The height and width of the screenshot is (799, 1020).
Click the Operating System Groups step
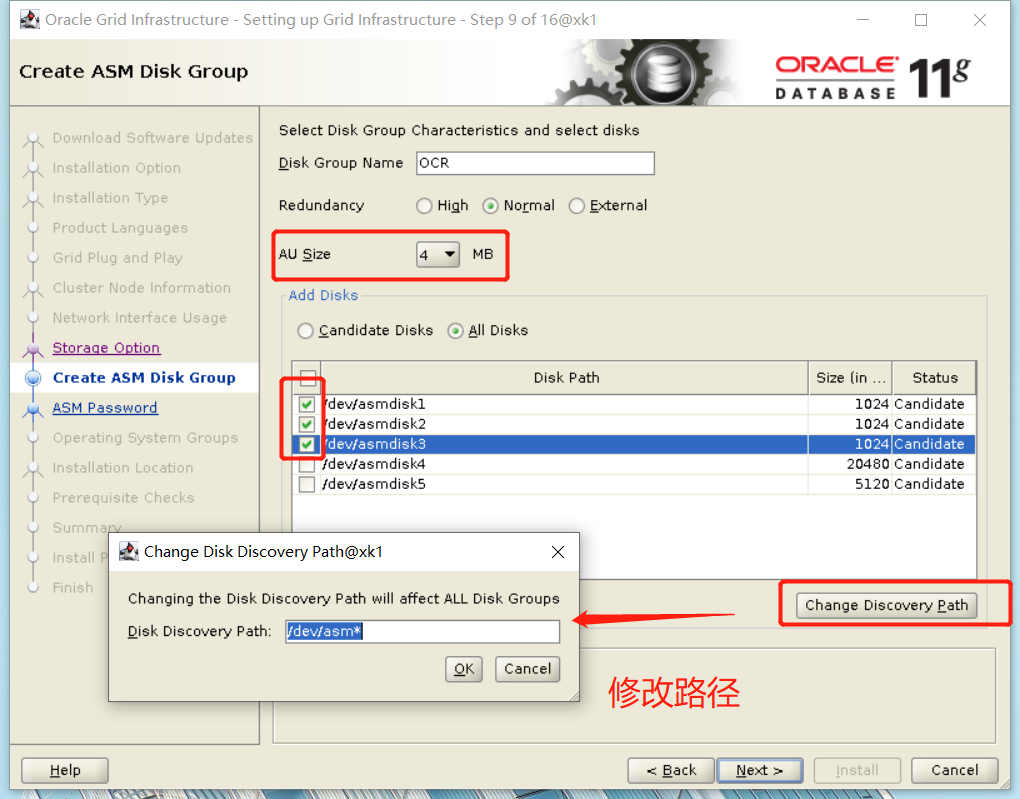coord(145,438)
